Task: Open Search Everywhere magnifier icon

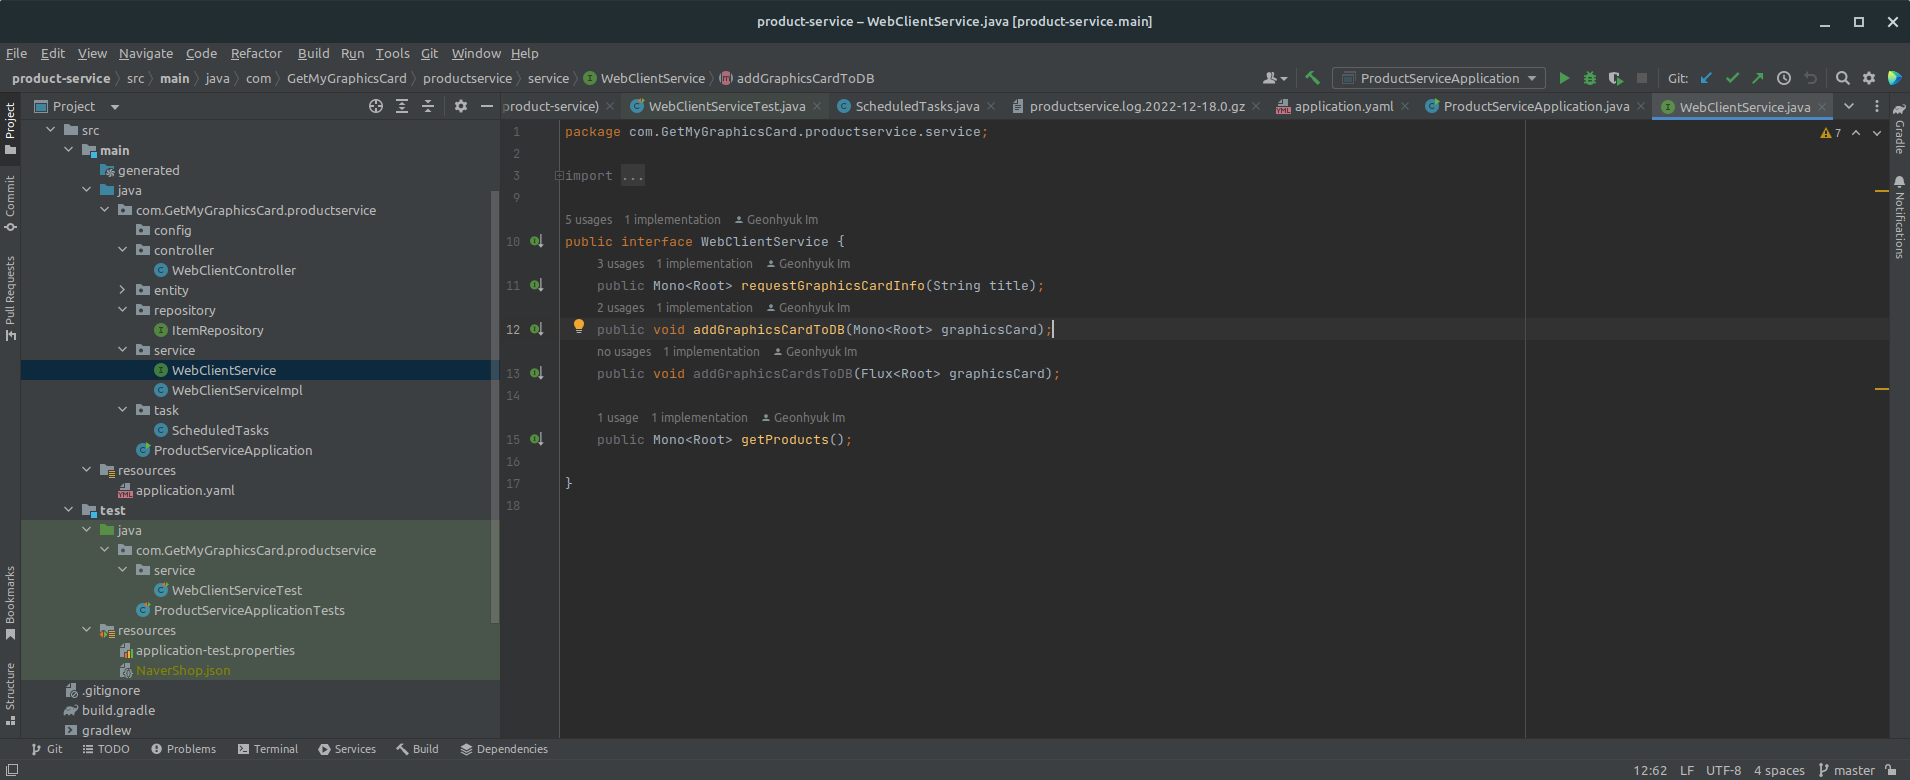Action: (1842, 78)
